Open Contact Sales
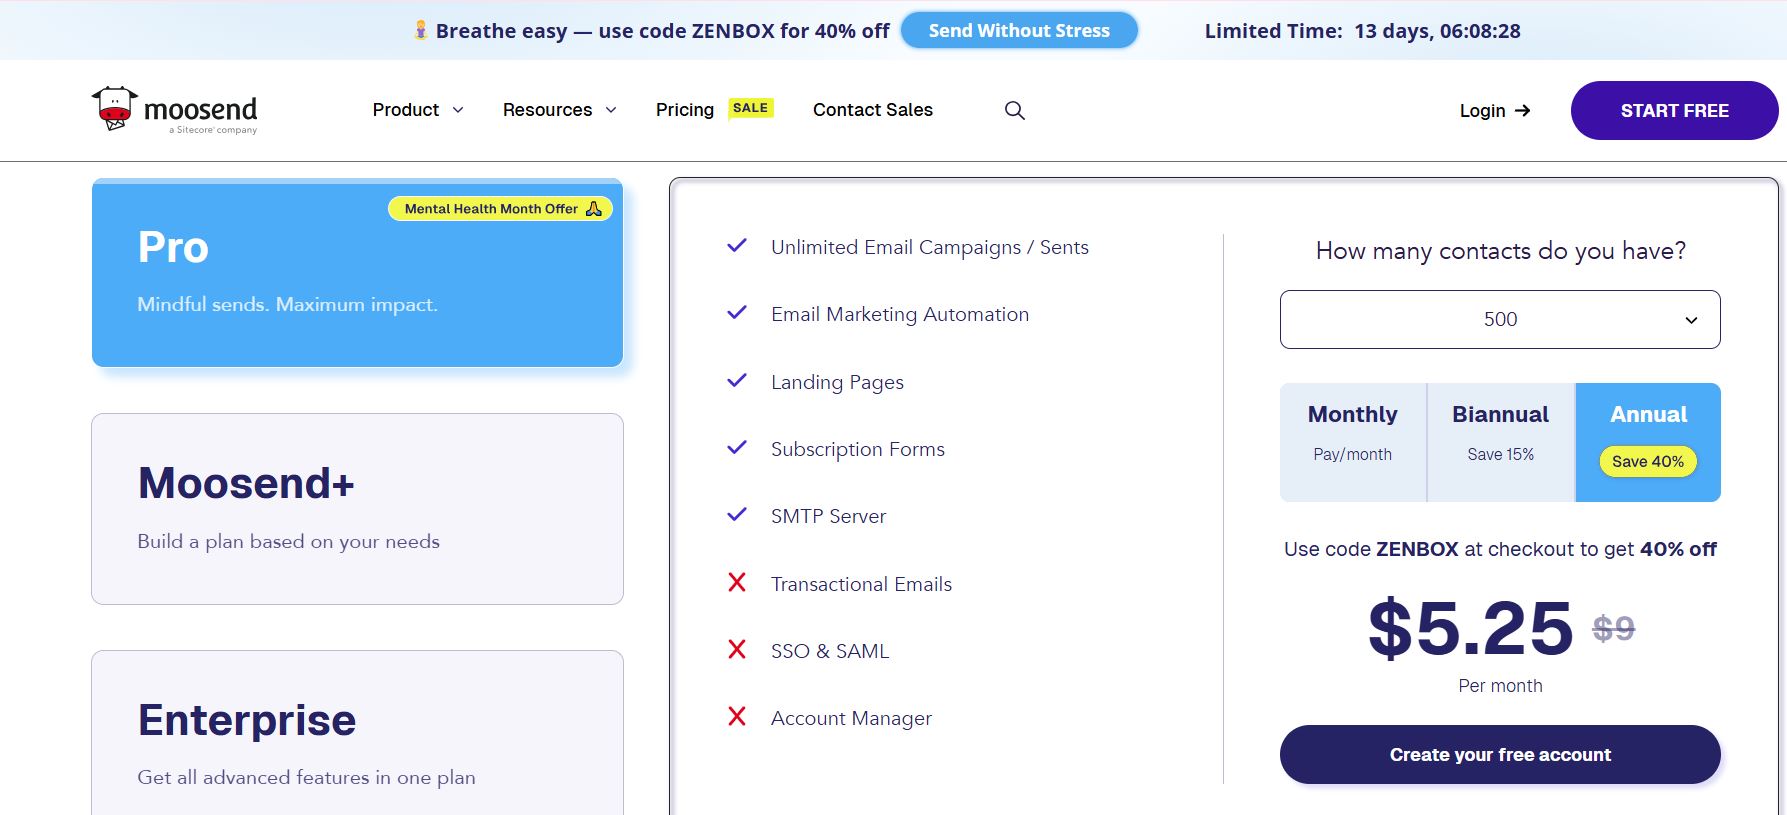The width and height of the screenshot is (1787, 815). point(873,110)
